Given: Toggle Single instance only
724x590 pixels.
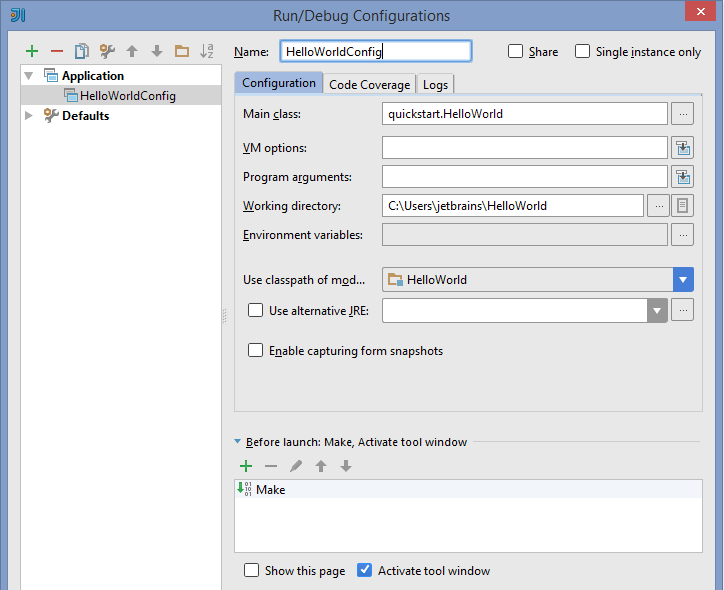Looking at the screenshot, I should pos(582,51).
